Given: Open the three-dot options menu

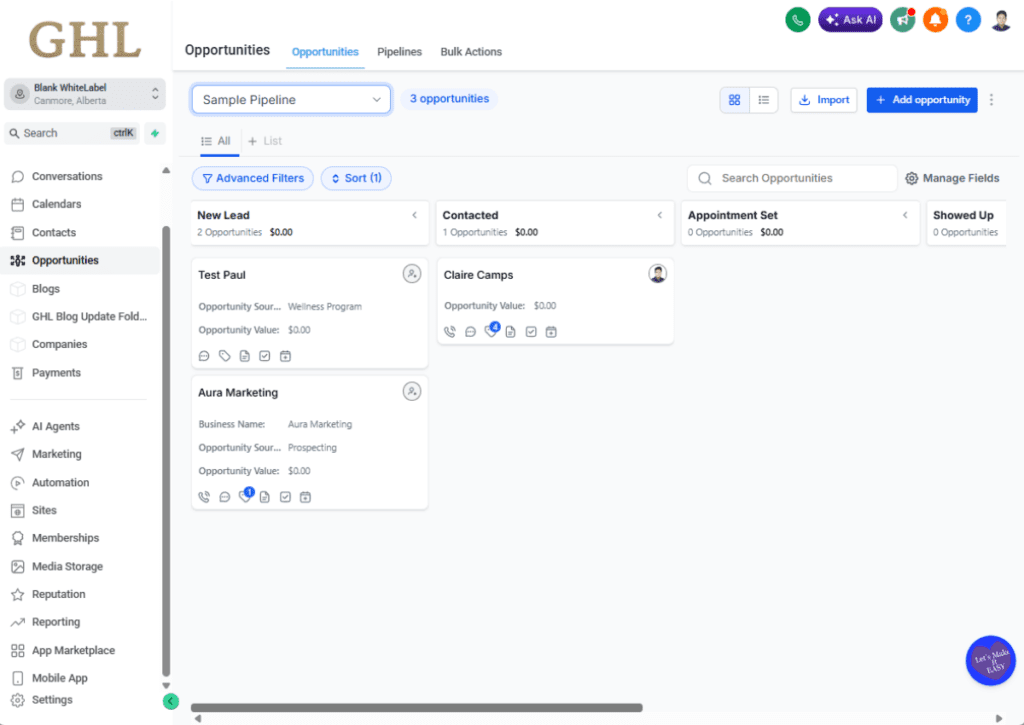Looking at the screenshot, I should click(991, 100).
